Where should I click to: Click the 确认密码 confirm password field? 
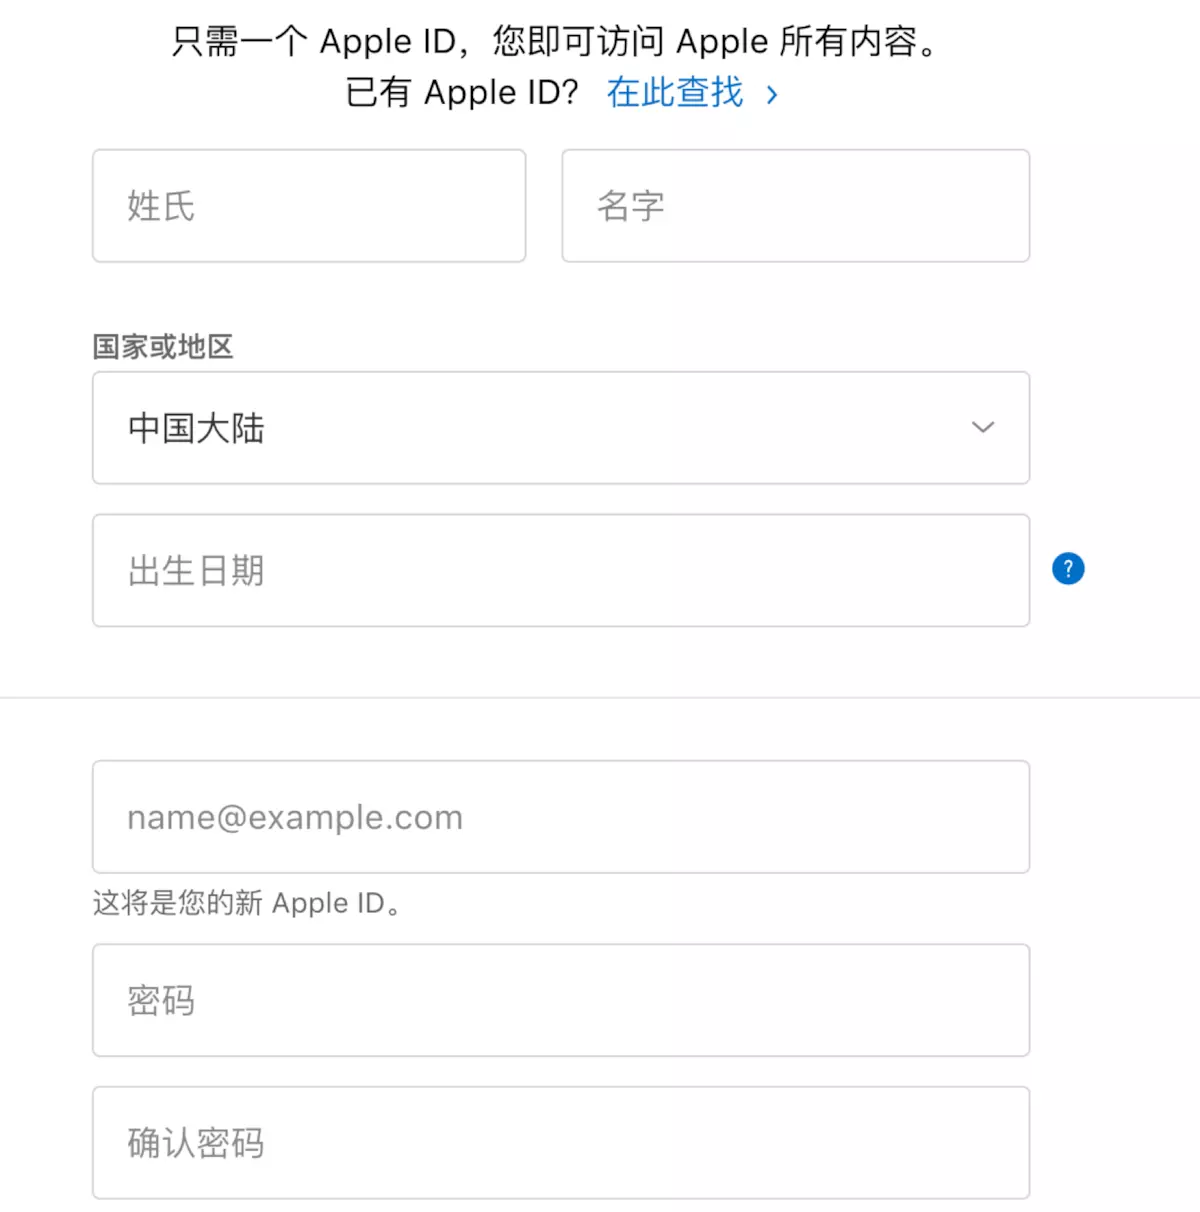[561, 1143]
